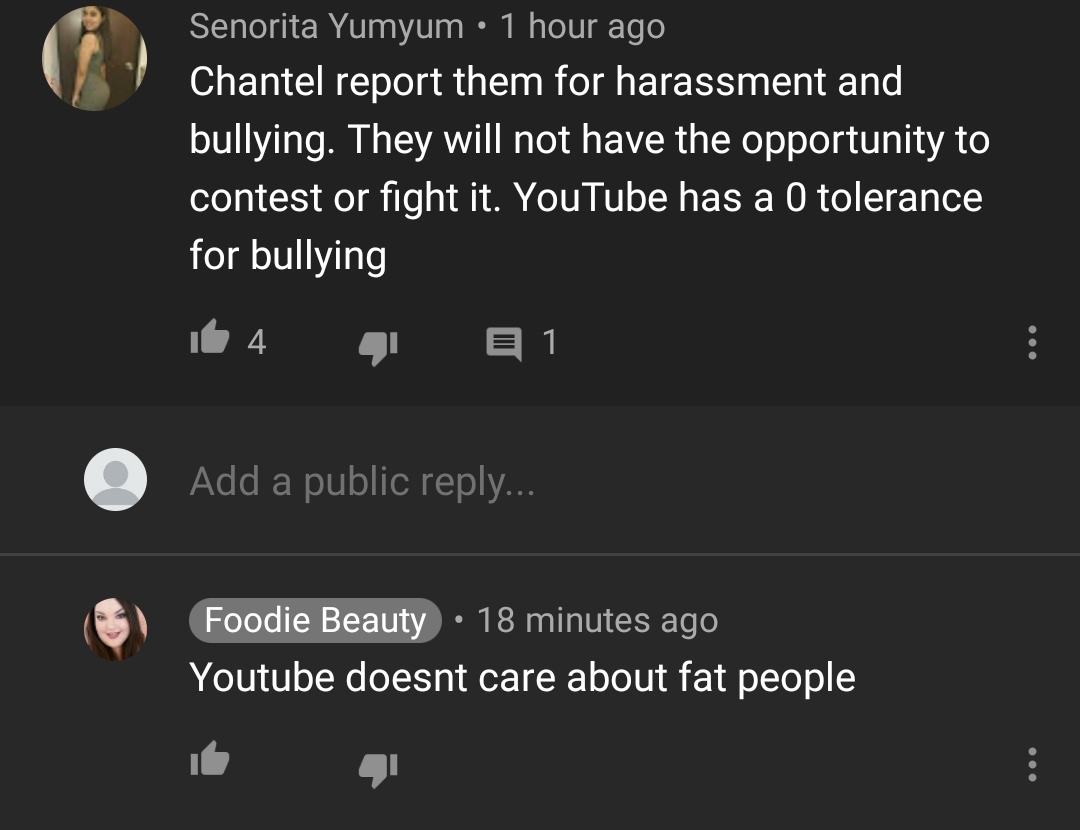Click the like count 4

click(x=256, y=342)
